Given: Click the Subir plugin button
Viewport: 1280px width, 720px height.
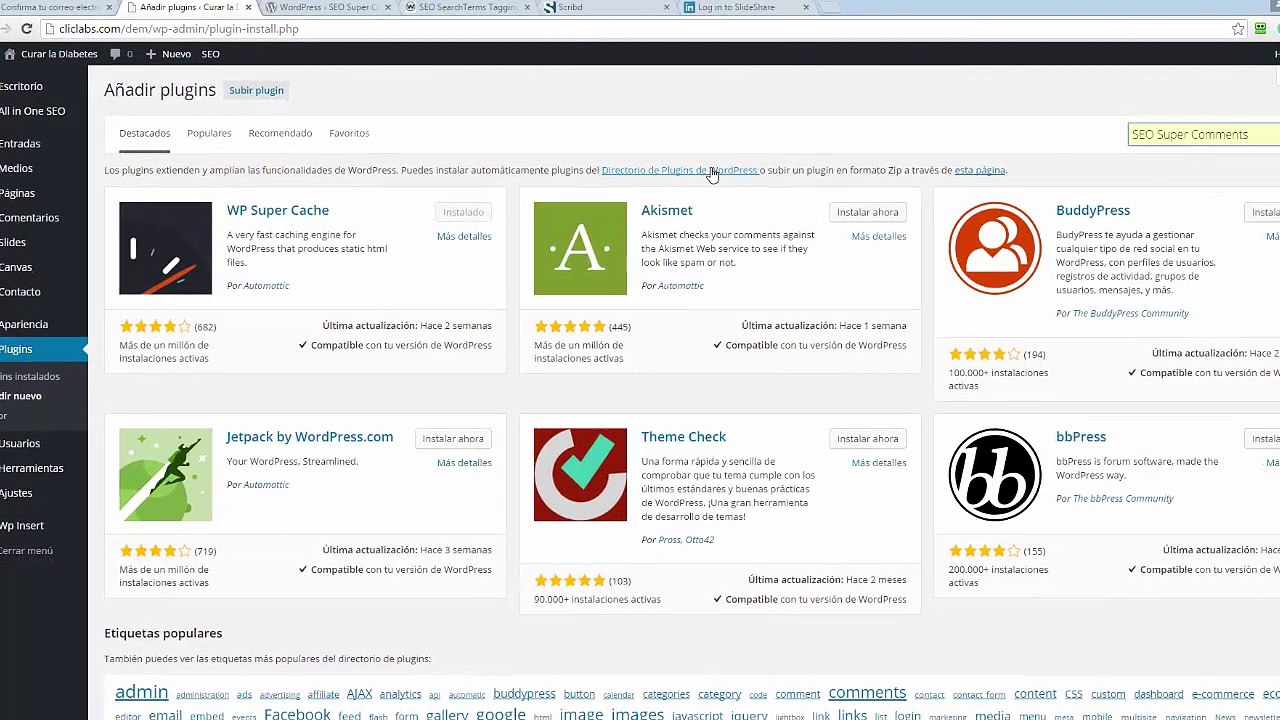Looking at the screenshot, I should [256, 90].
